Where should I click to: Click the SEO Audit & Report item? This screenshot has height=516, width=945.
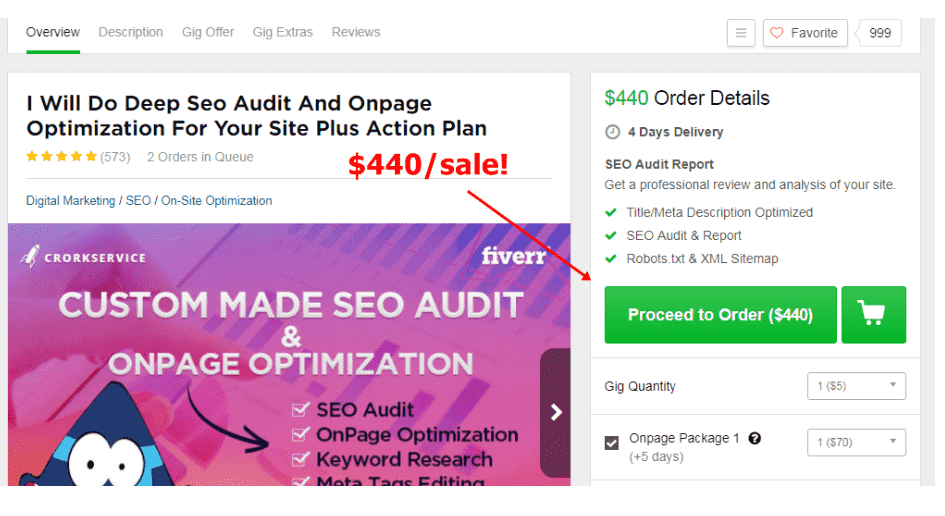point(684,236)
